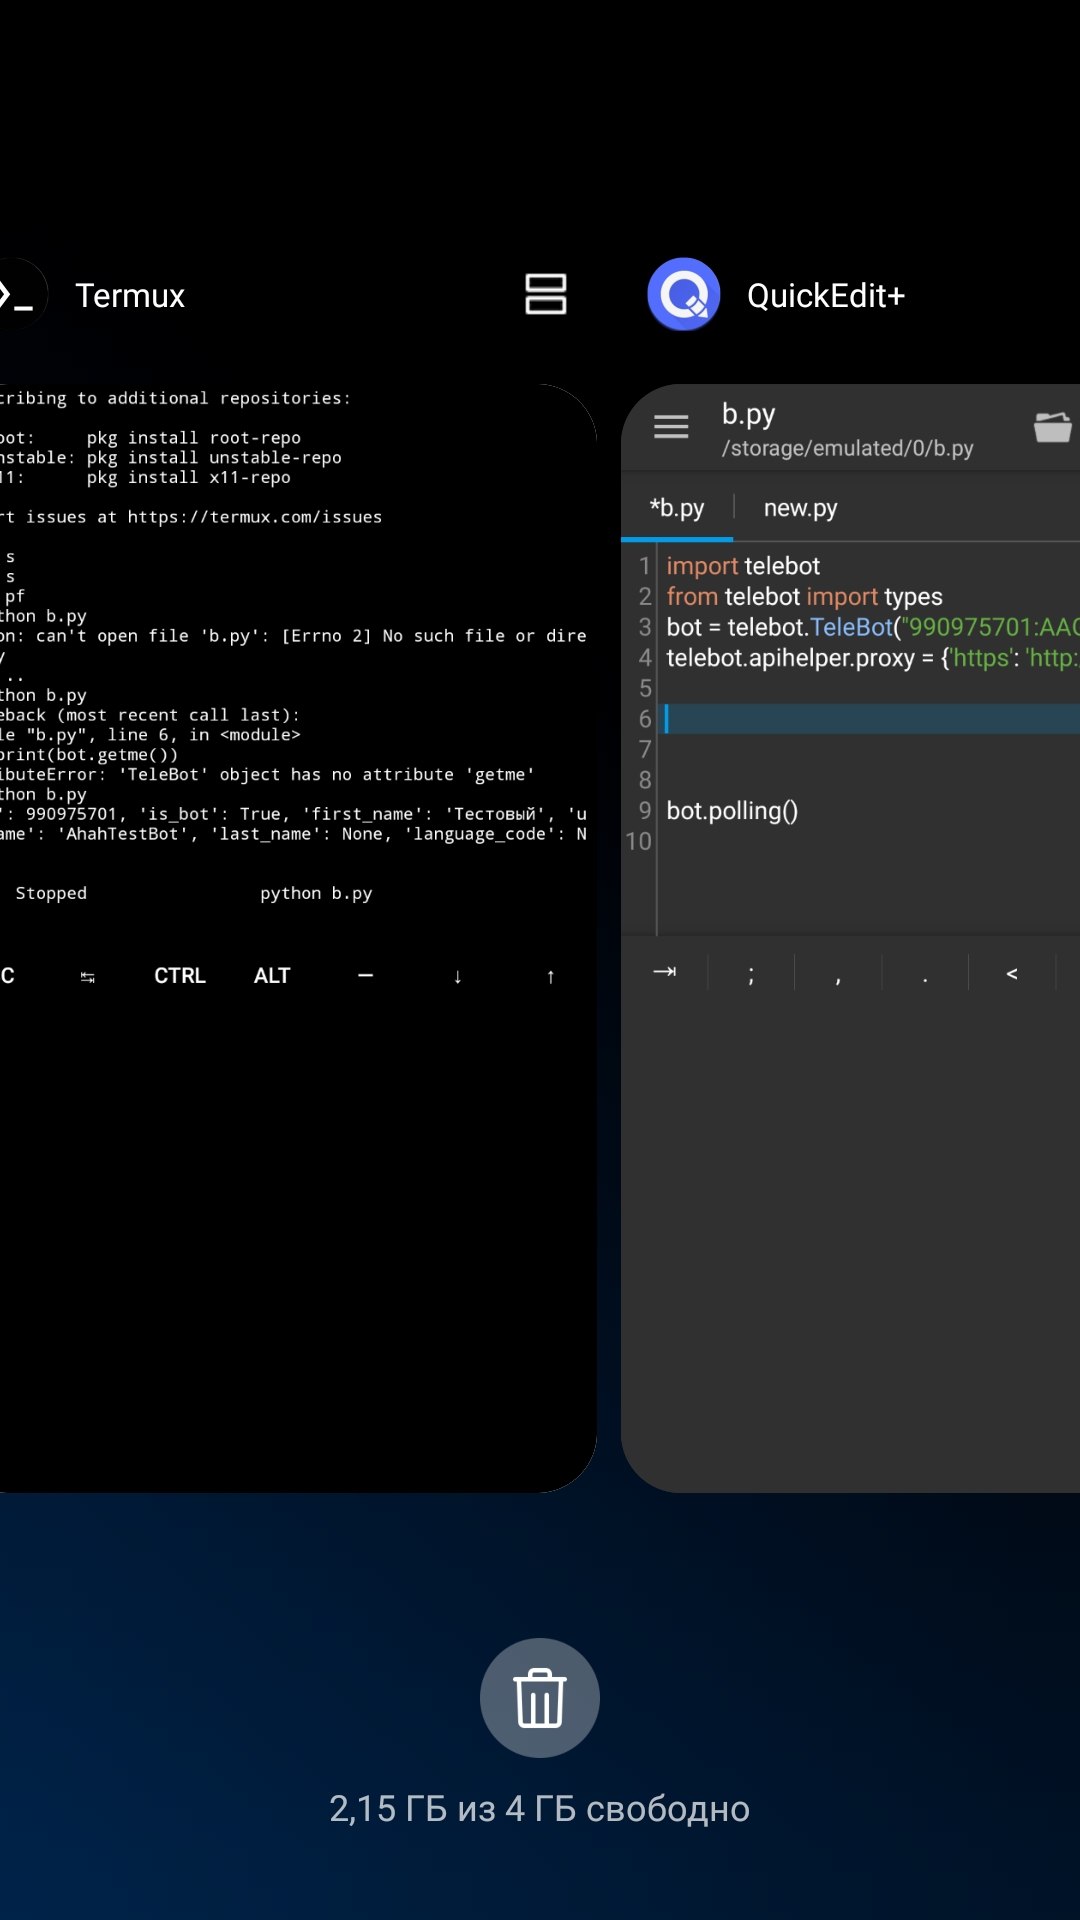Tap b.py filename title in QuickEdit+
The image size is (1080, 1920).
pyautogui.click(x=749, y=414)
